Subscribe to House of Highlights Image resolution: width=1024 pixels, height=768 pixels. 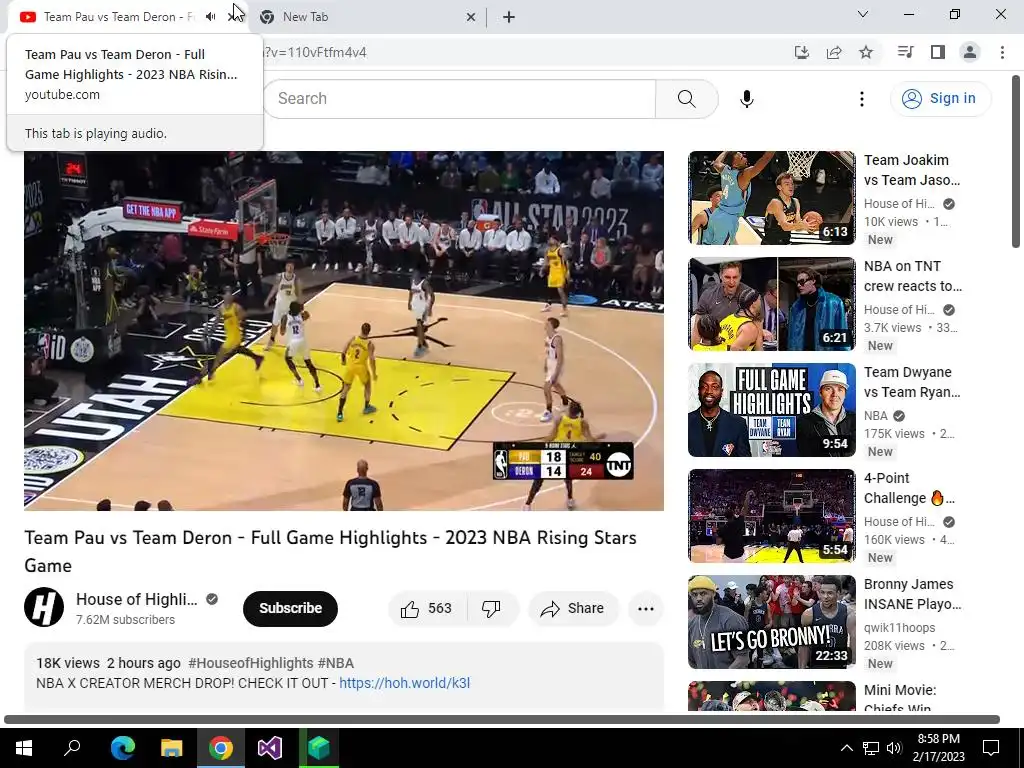[290, 608]
